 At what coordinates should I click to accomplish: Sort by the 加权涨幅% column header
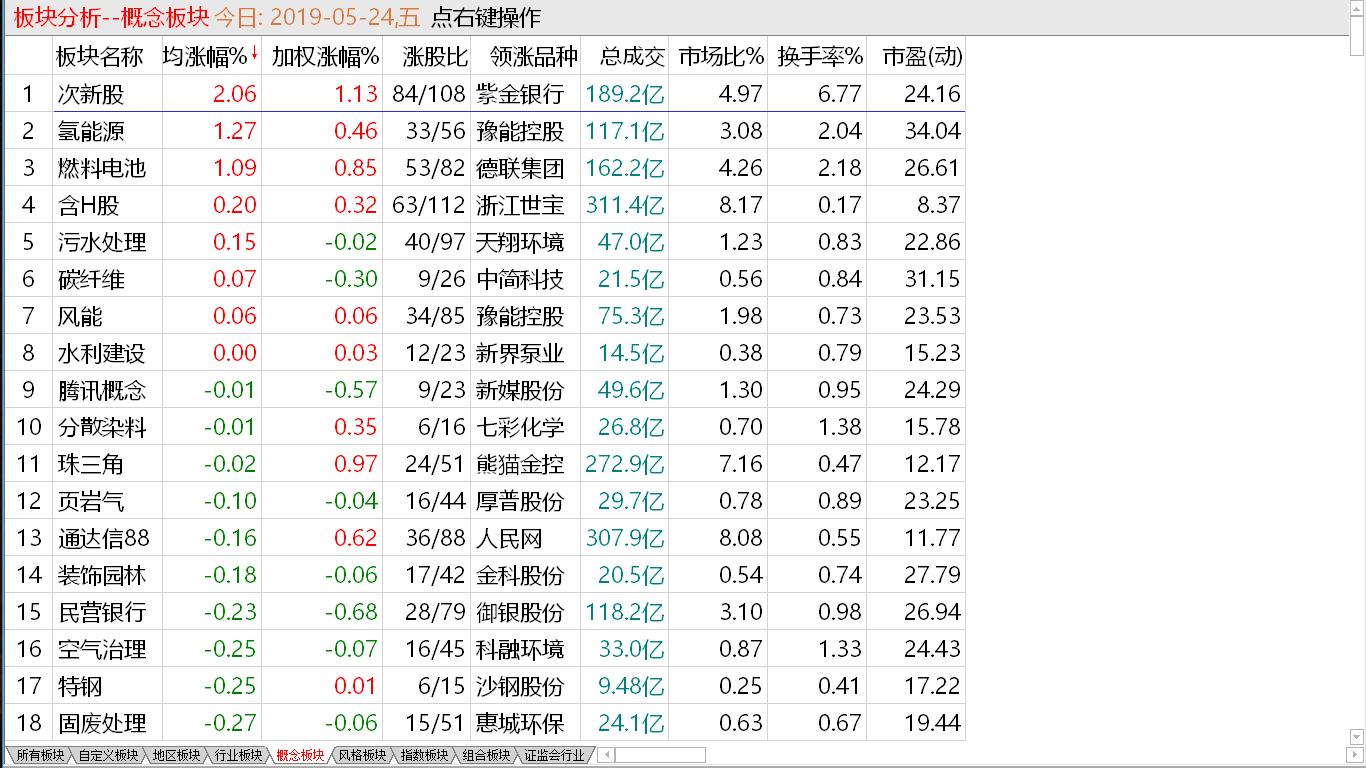(325, 57)
